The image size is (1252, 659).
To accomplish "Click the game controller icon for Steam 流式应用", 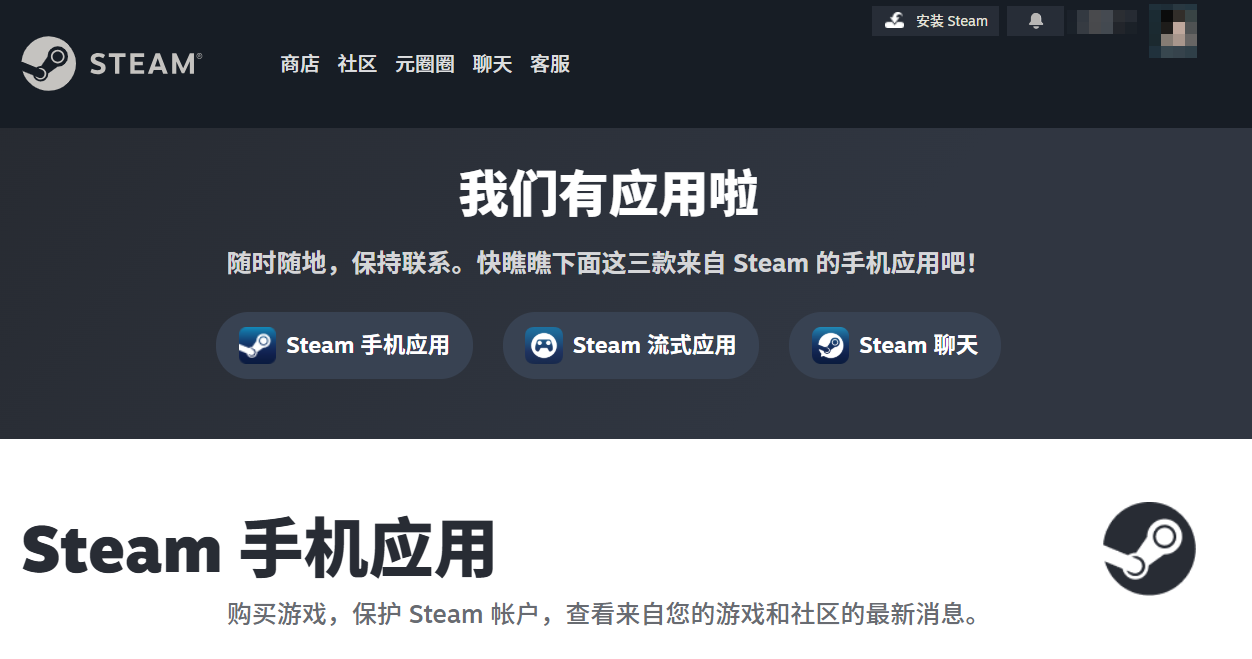I will click(542, 345).
